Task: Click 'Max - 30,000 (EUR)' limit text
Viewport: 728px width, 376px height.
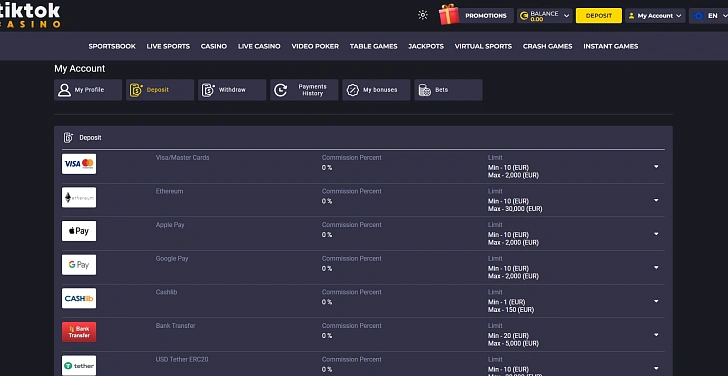Action: (515, 209)
